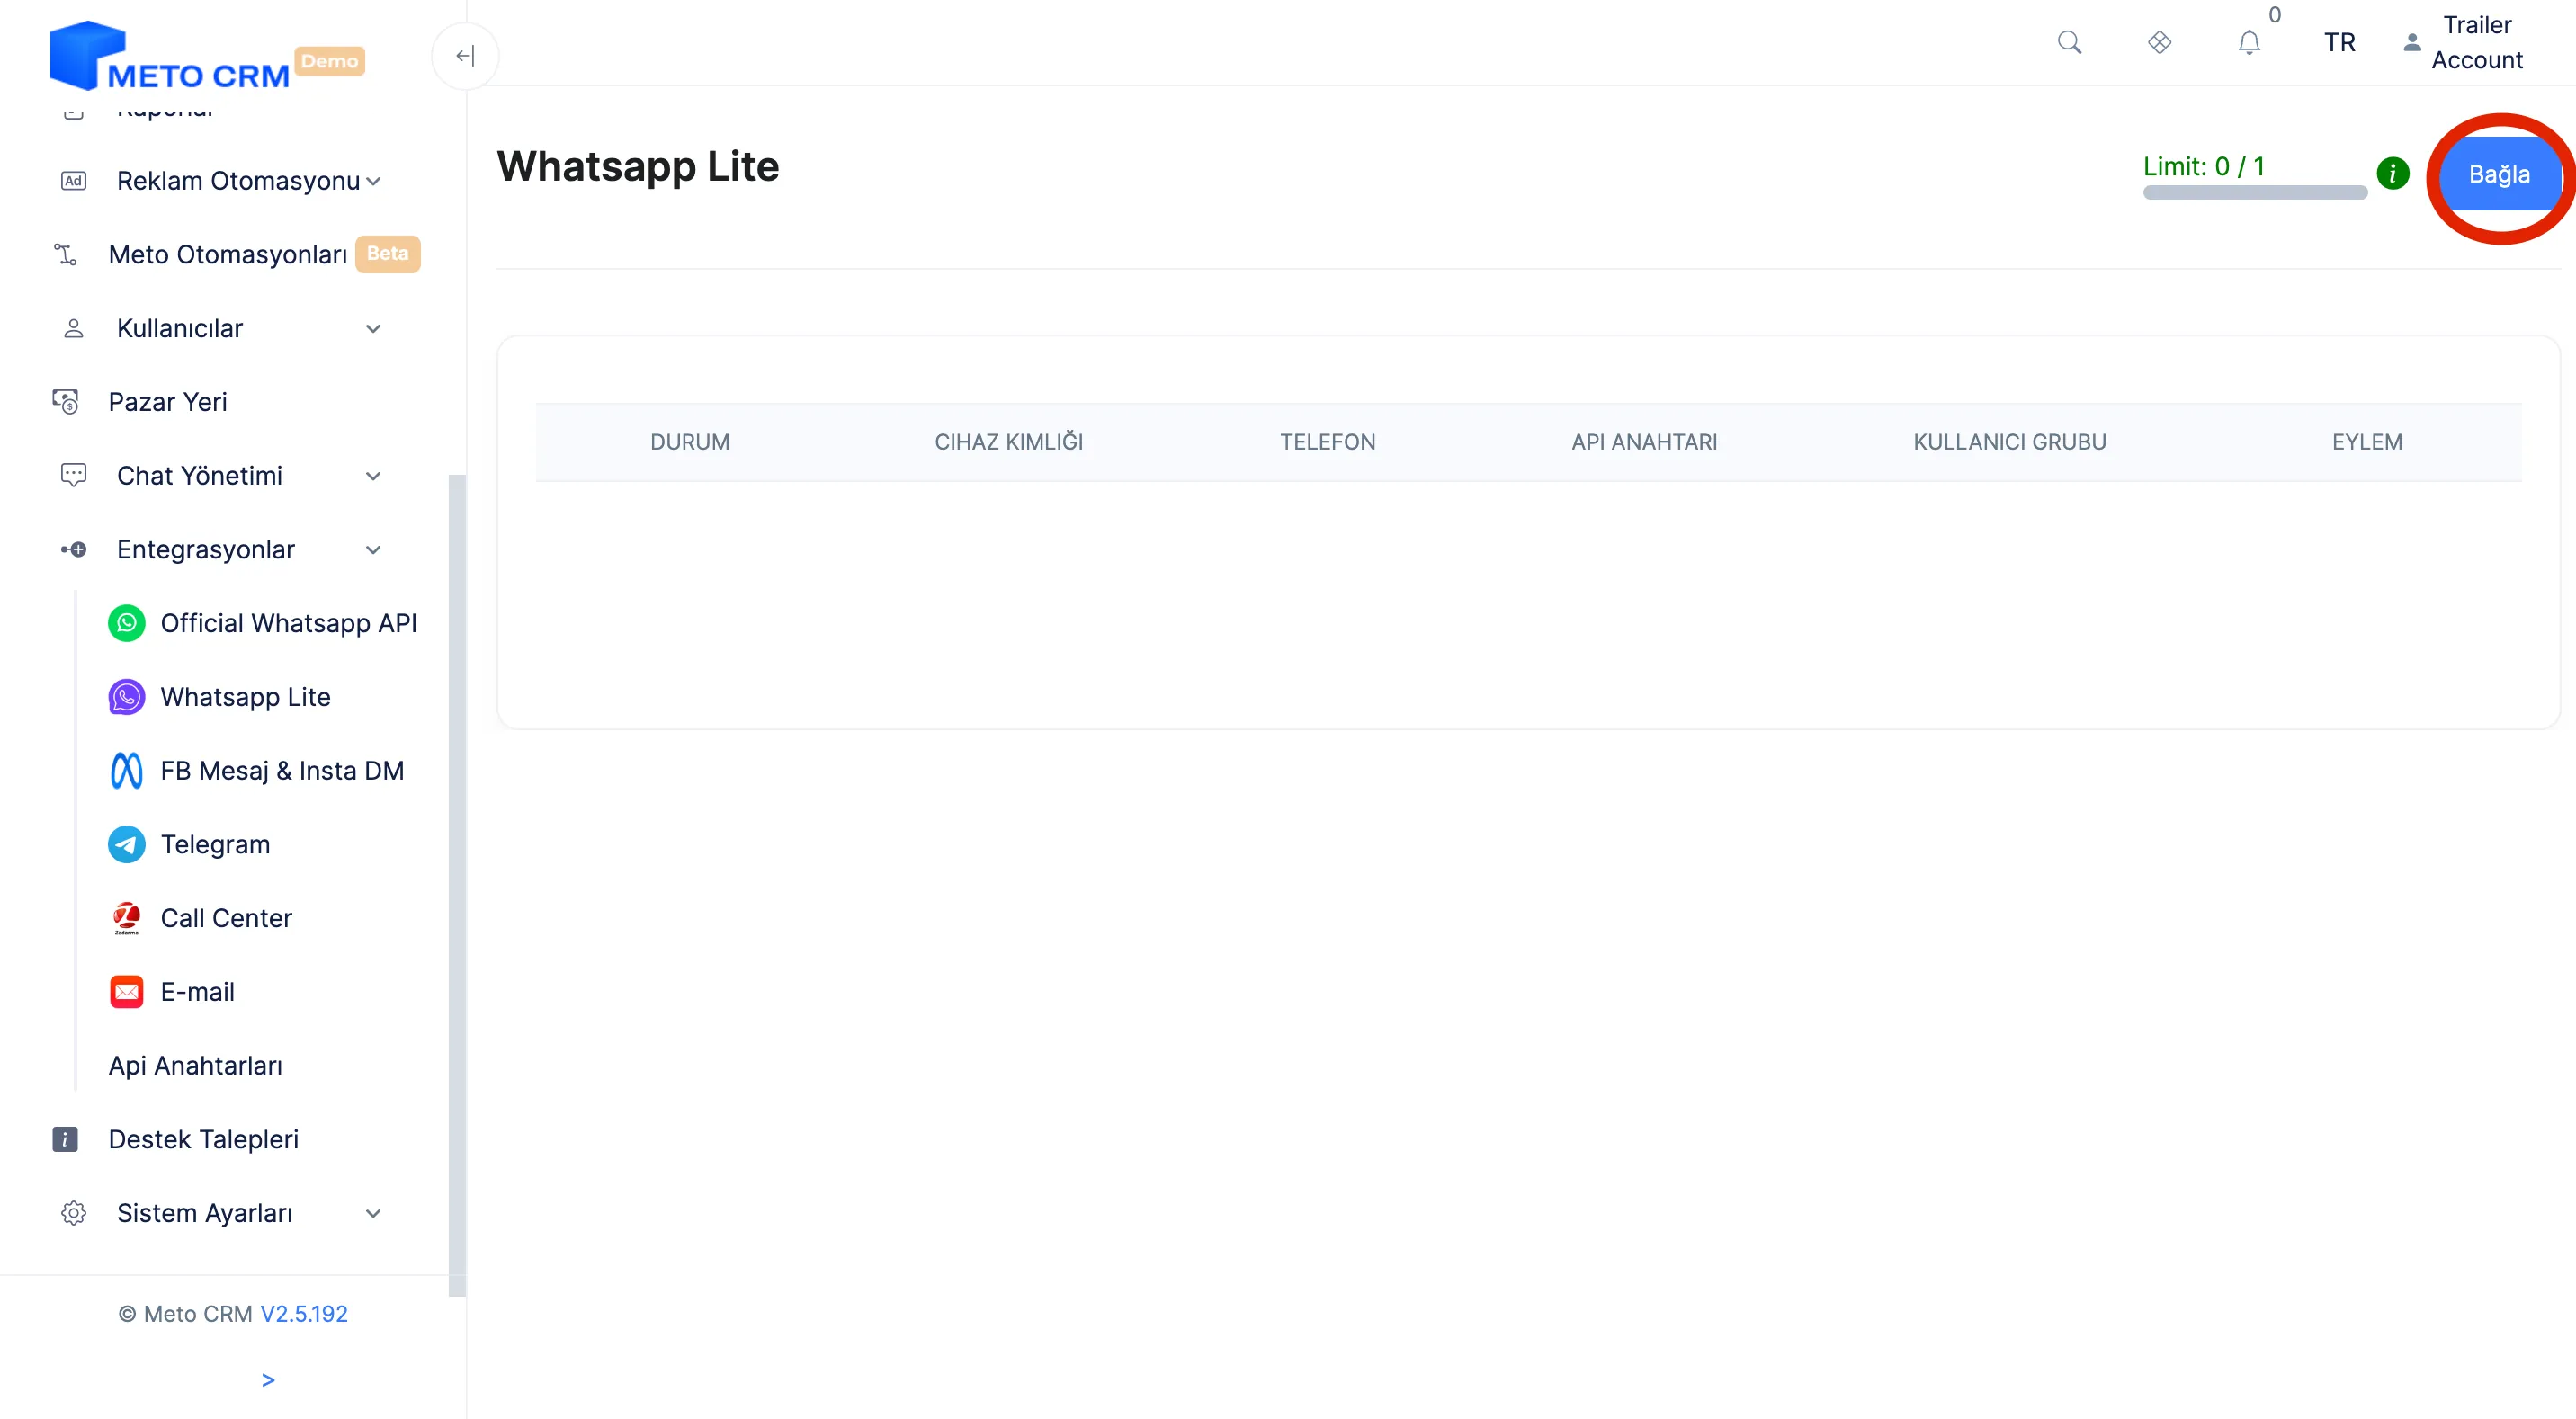The image size is (2576, 1419).
Task: Click the Kullanıcılar person icon
Action: (73, 328)
